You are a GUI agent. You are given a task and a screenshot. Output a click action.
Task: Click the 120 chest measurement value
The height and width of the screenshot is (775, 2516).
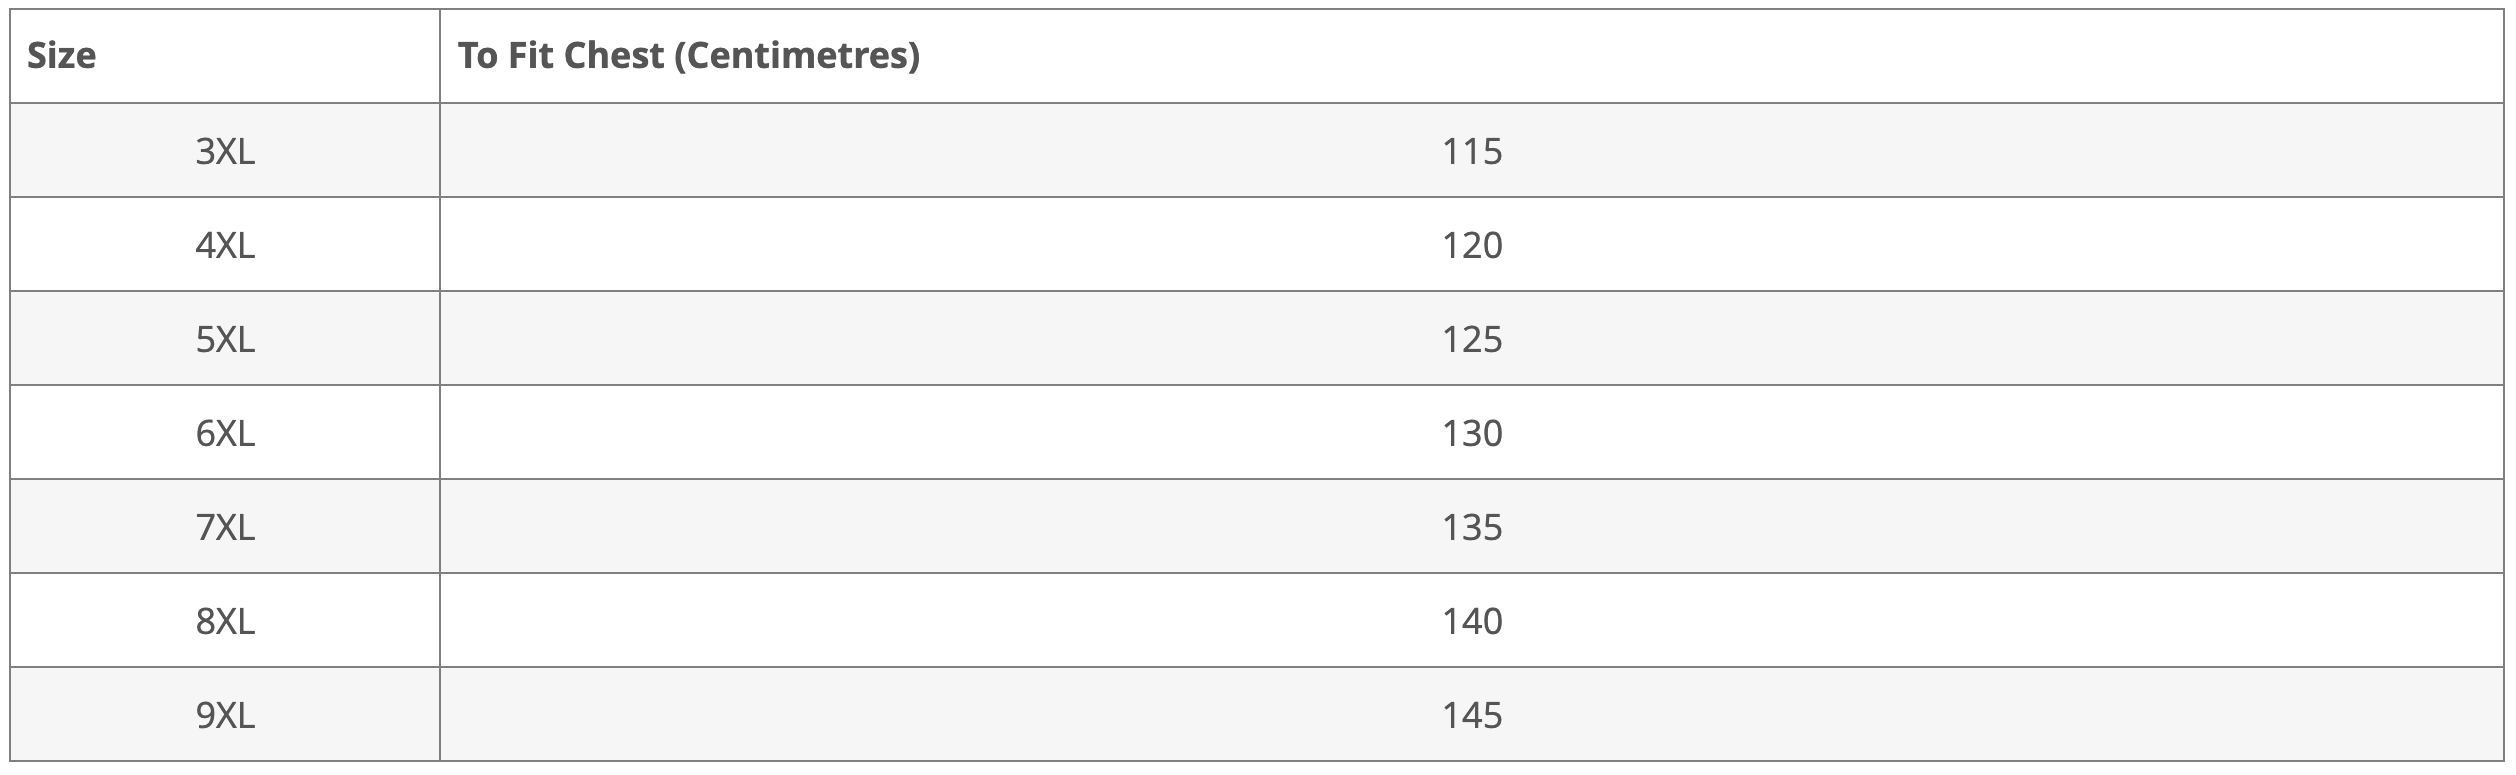pyautogui.click(x=1472, y=245)
